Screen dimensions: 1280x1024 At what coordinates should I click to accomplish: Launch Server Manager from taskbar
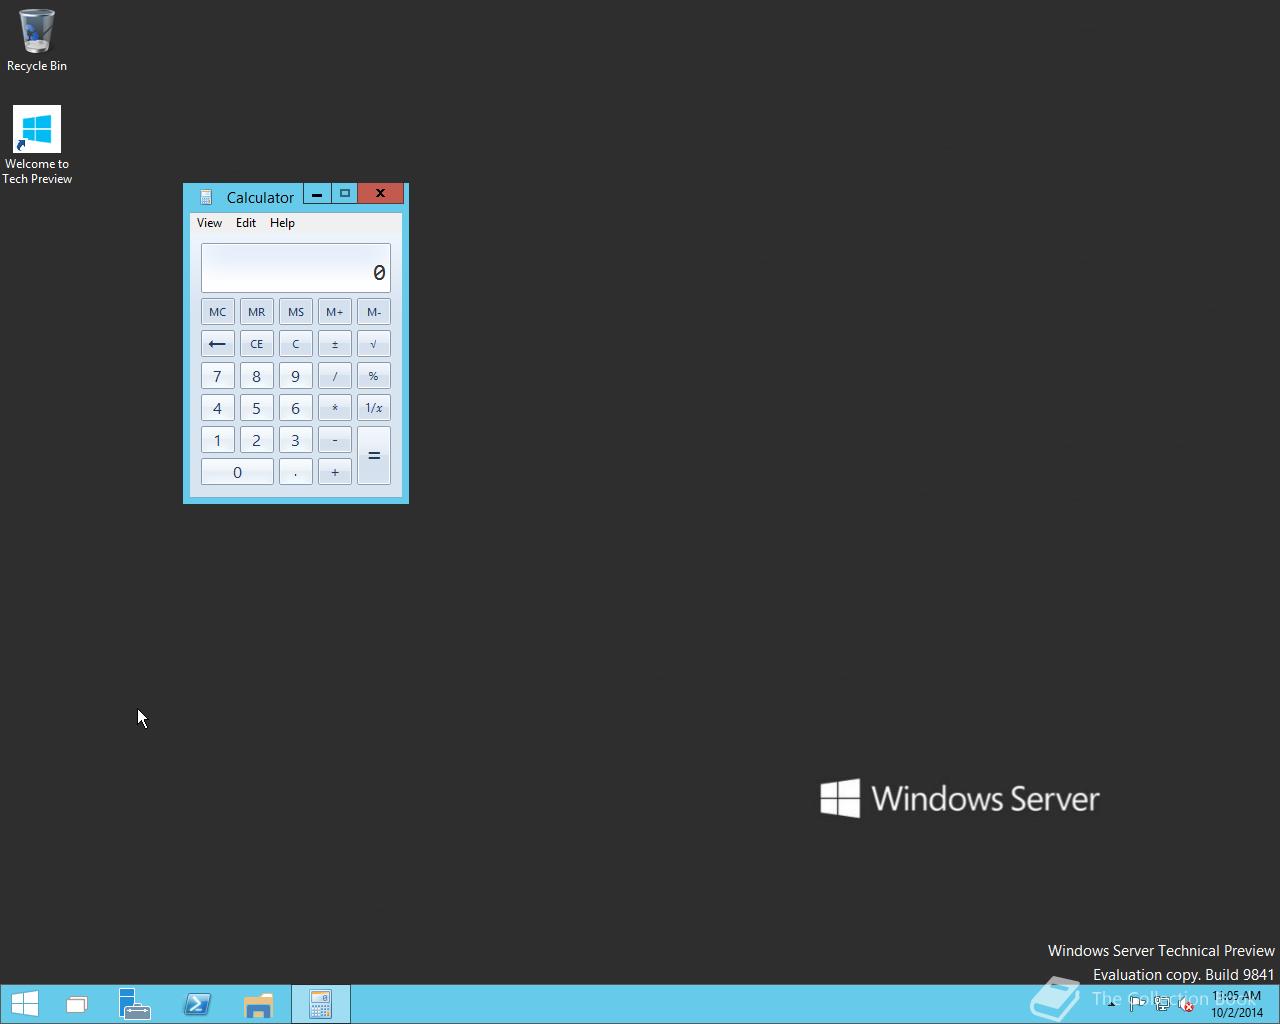(134, 1004)
